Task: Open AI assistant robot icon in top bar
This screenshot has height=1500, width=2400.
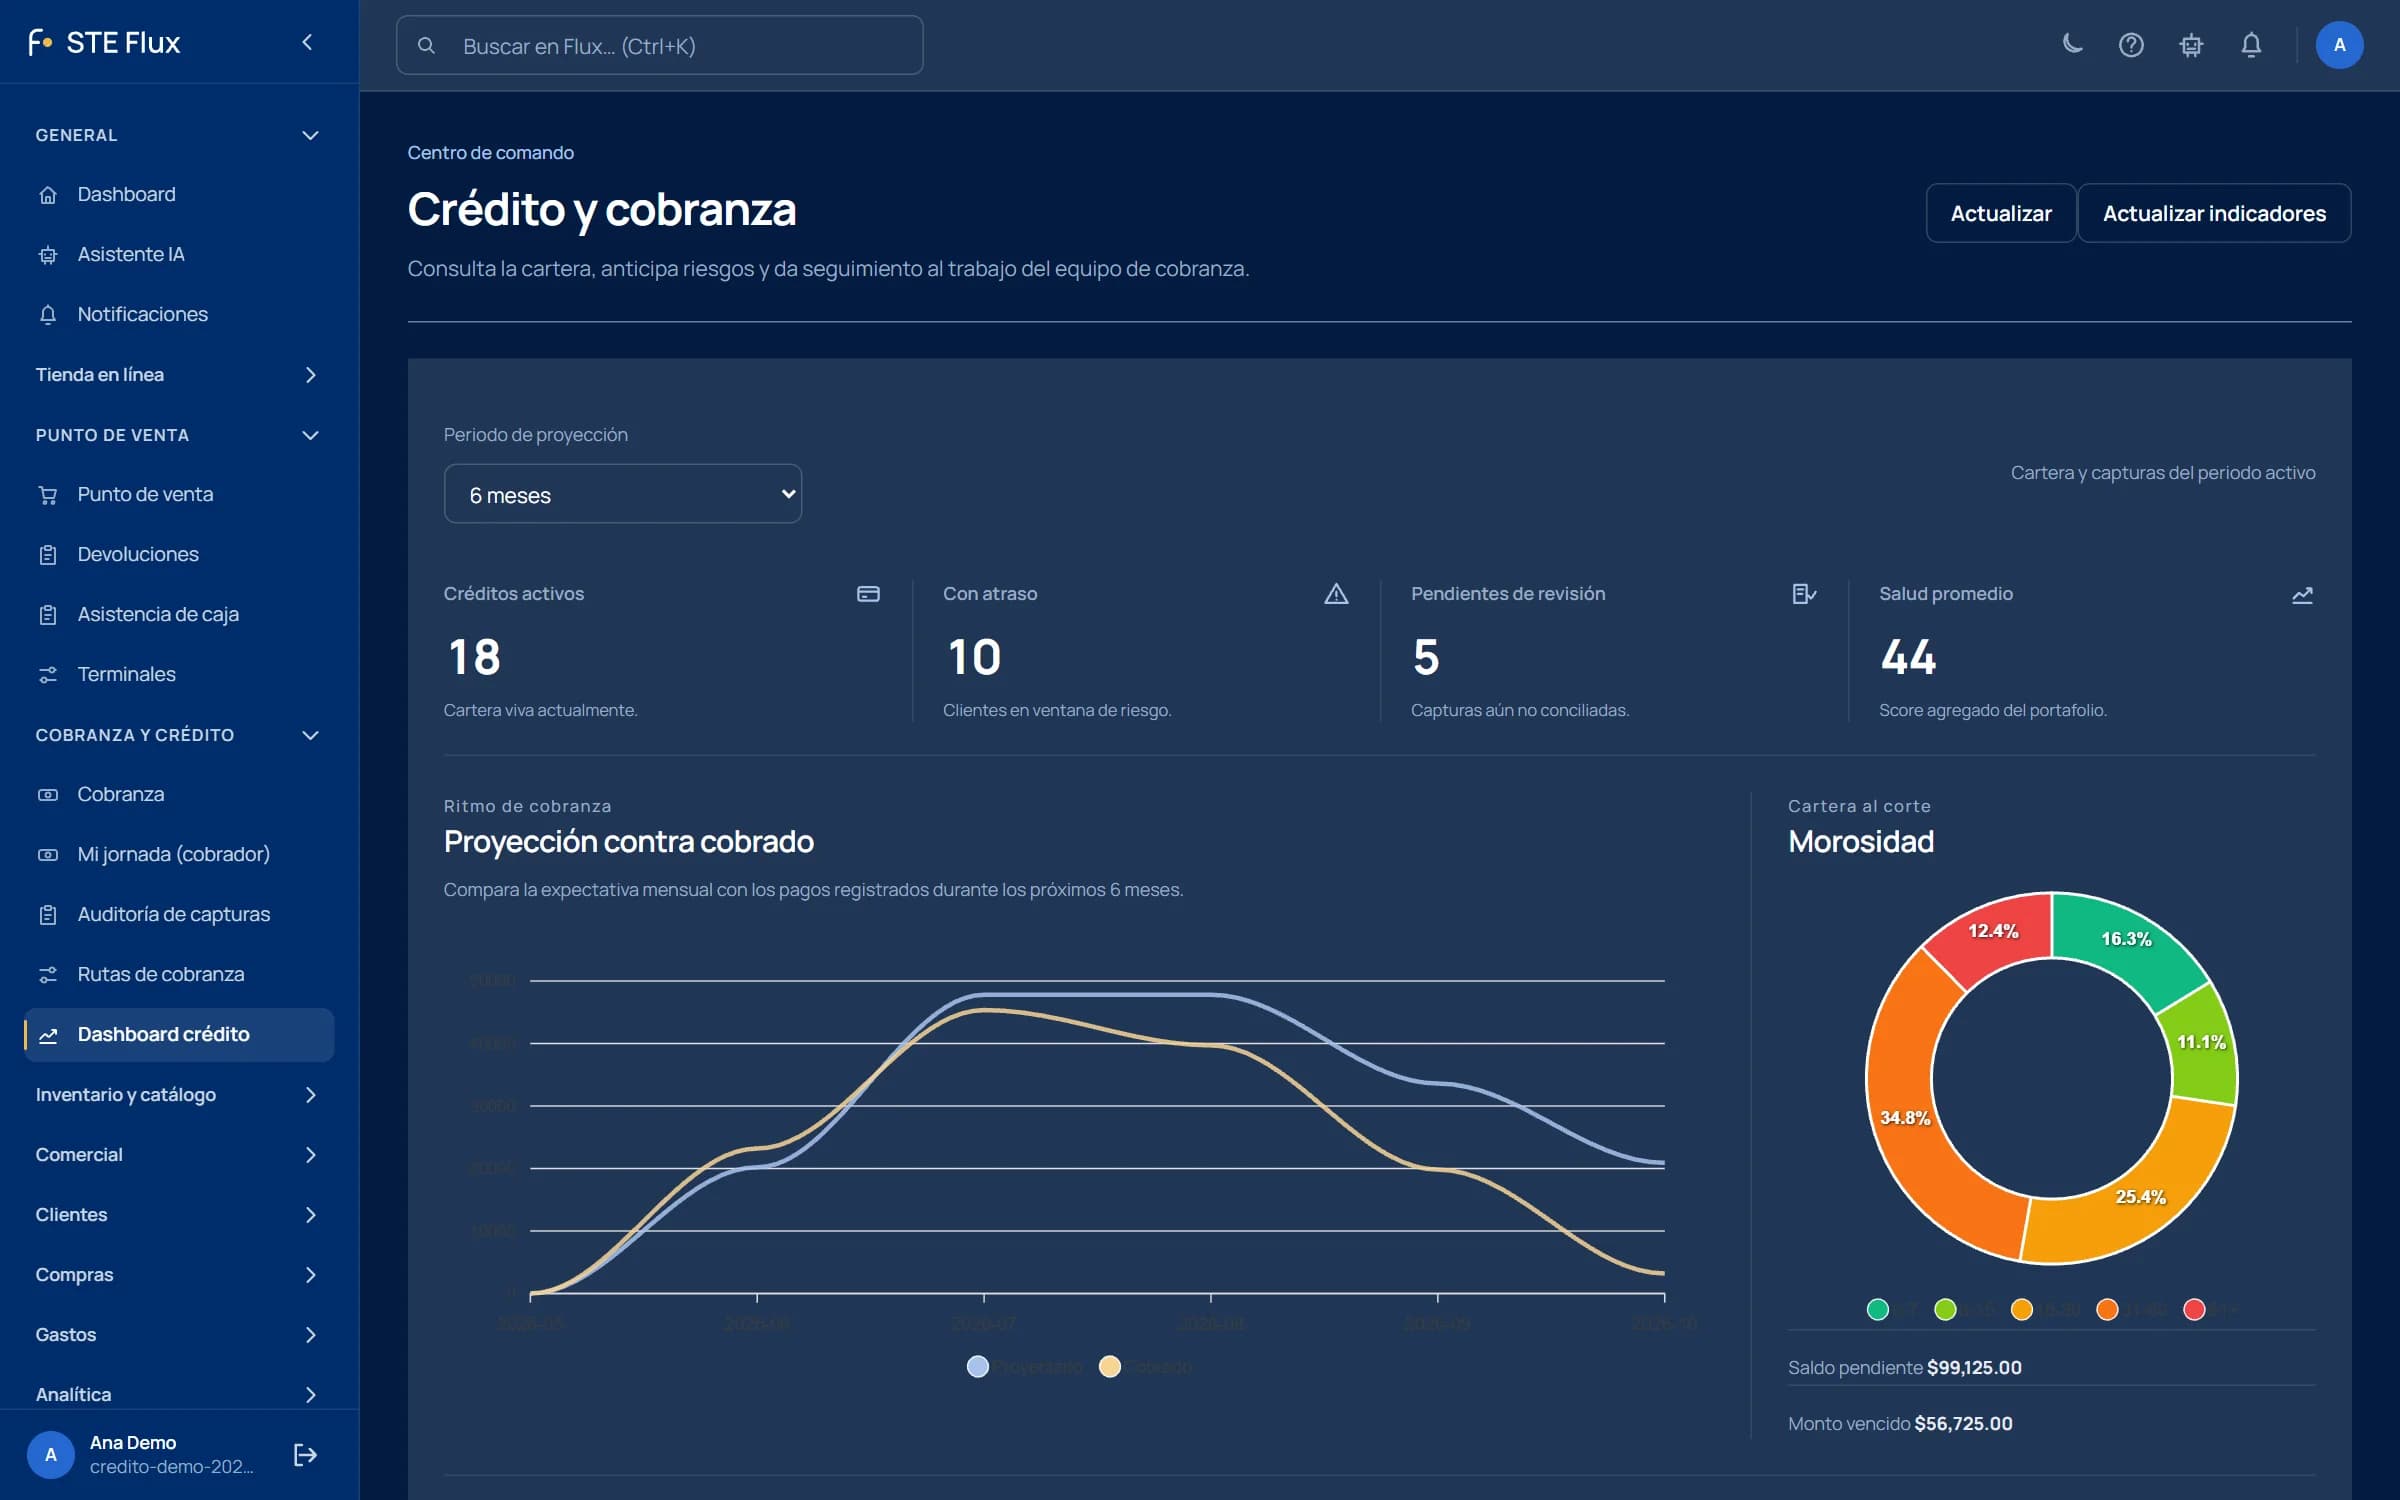Action: point(2191,45)
